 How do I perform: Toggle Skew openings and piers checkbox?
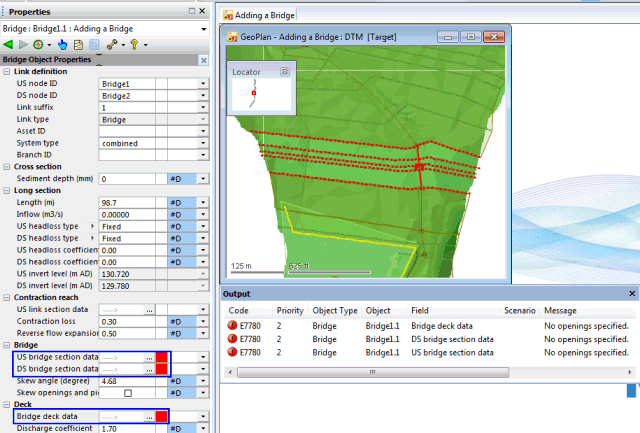[x=128, y=393]
